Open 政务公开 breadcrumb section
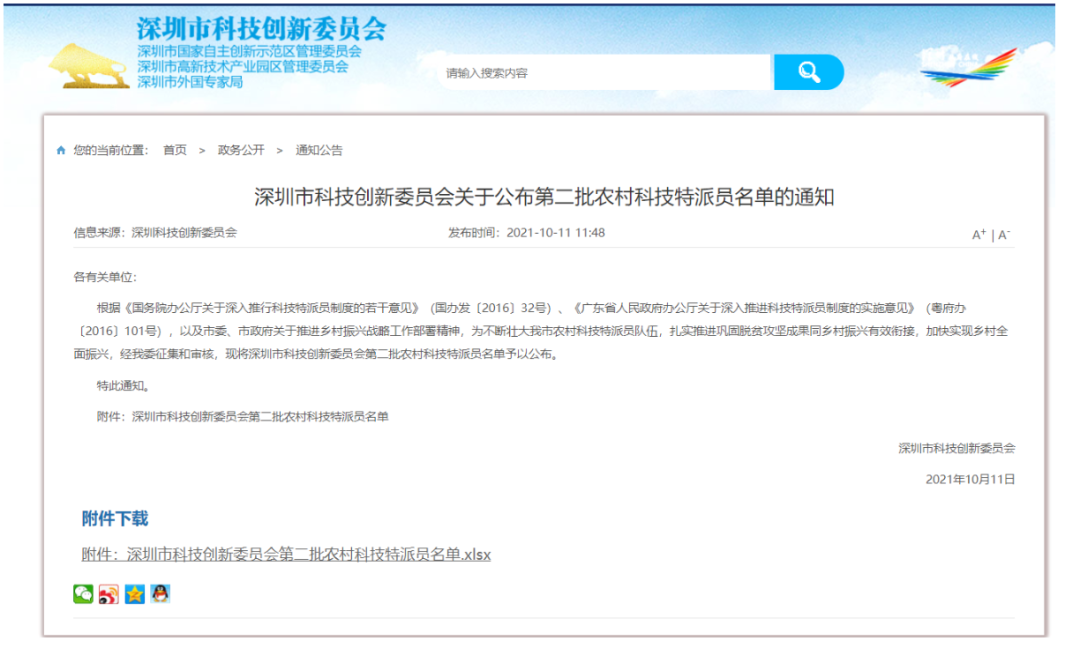 (x=241, y=150)
